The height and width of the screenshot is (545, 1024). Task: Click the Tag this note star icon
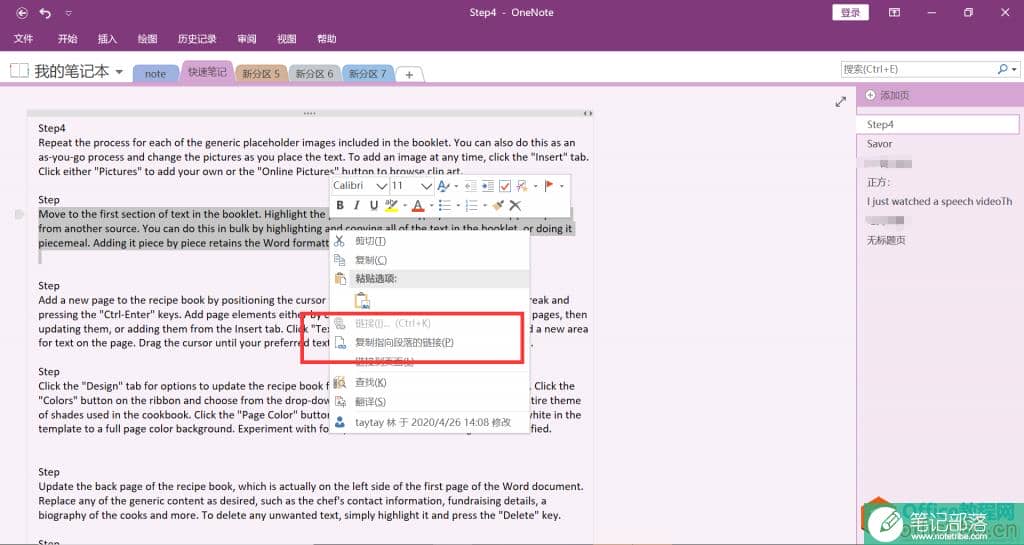[x=522, y=187]
